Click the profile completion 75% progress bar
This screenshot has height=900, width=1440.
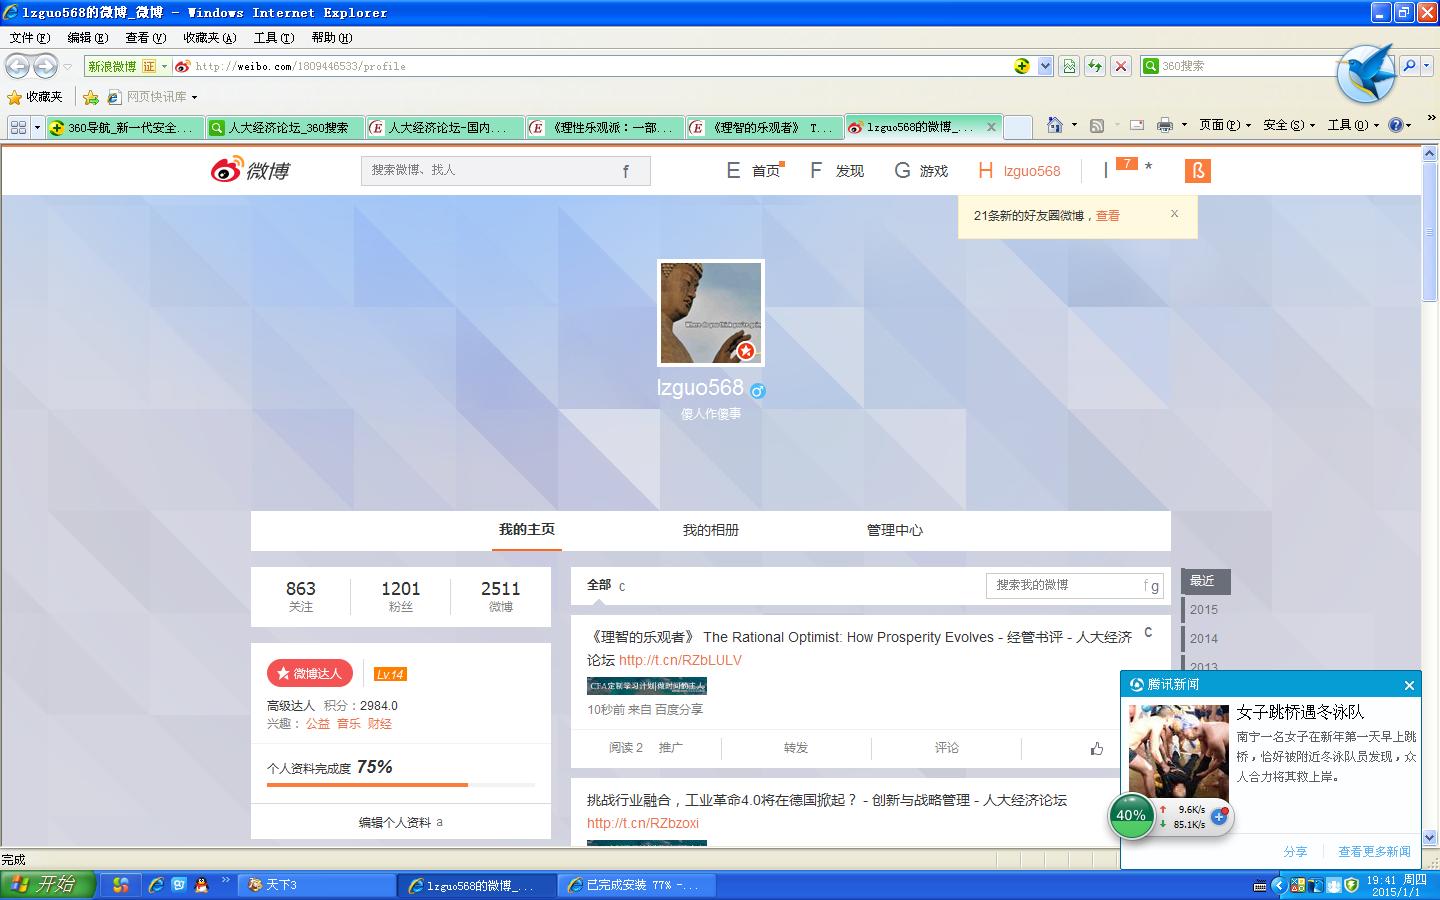click(x=401, y=785)
